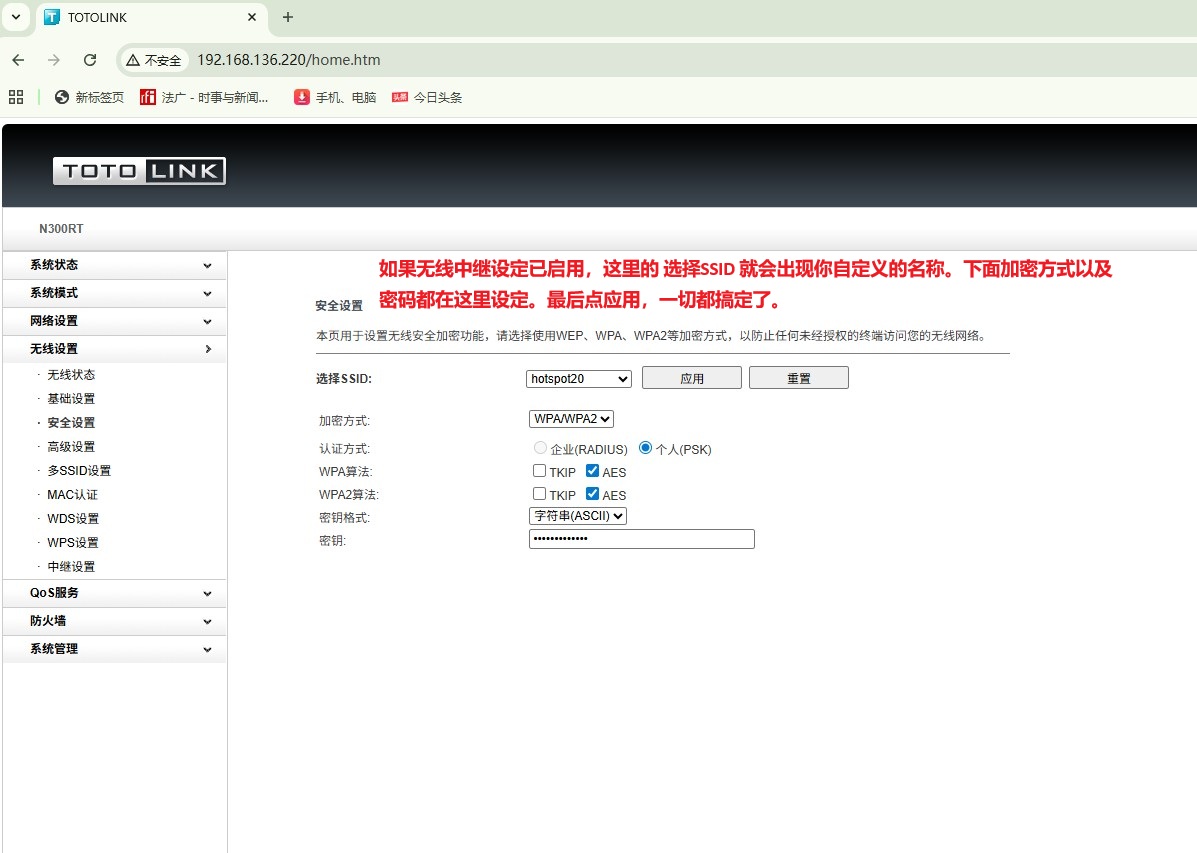The width and height of the screenshot is (1197, 853).
Task: Open the 密钥格式 字符串(ASCII) dropdown
Action: (x=578, y=516)
